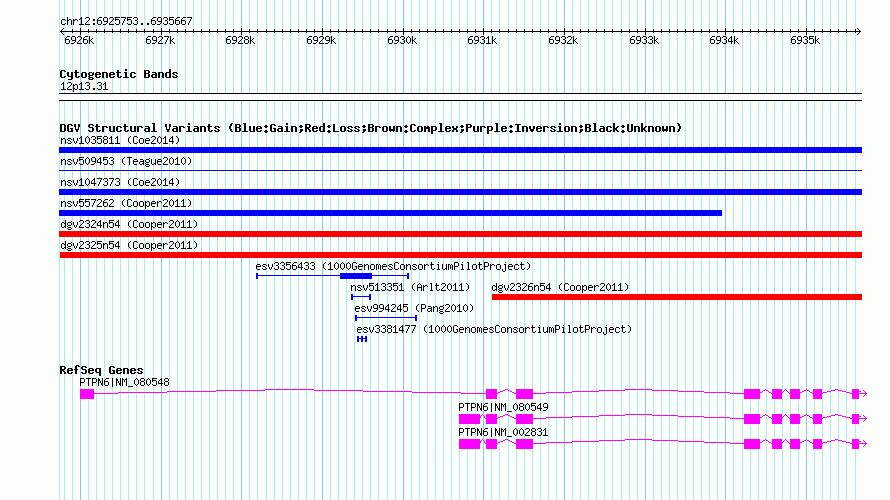Click the last exon arrow of PTPN6|NM_080548
The image size is (890, 500).
(x=859, y=394)
